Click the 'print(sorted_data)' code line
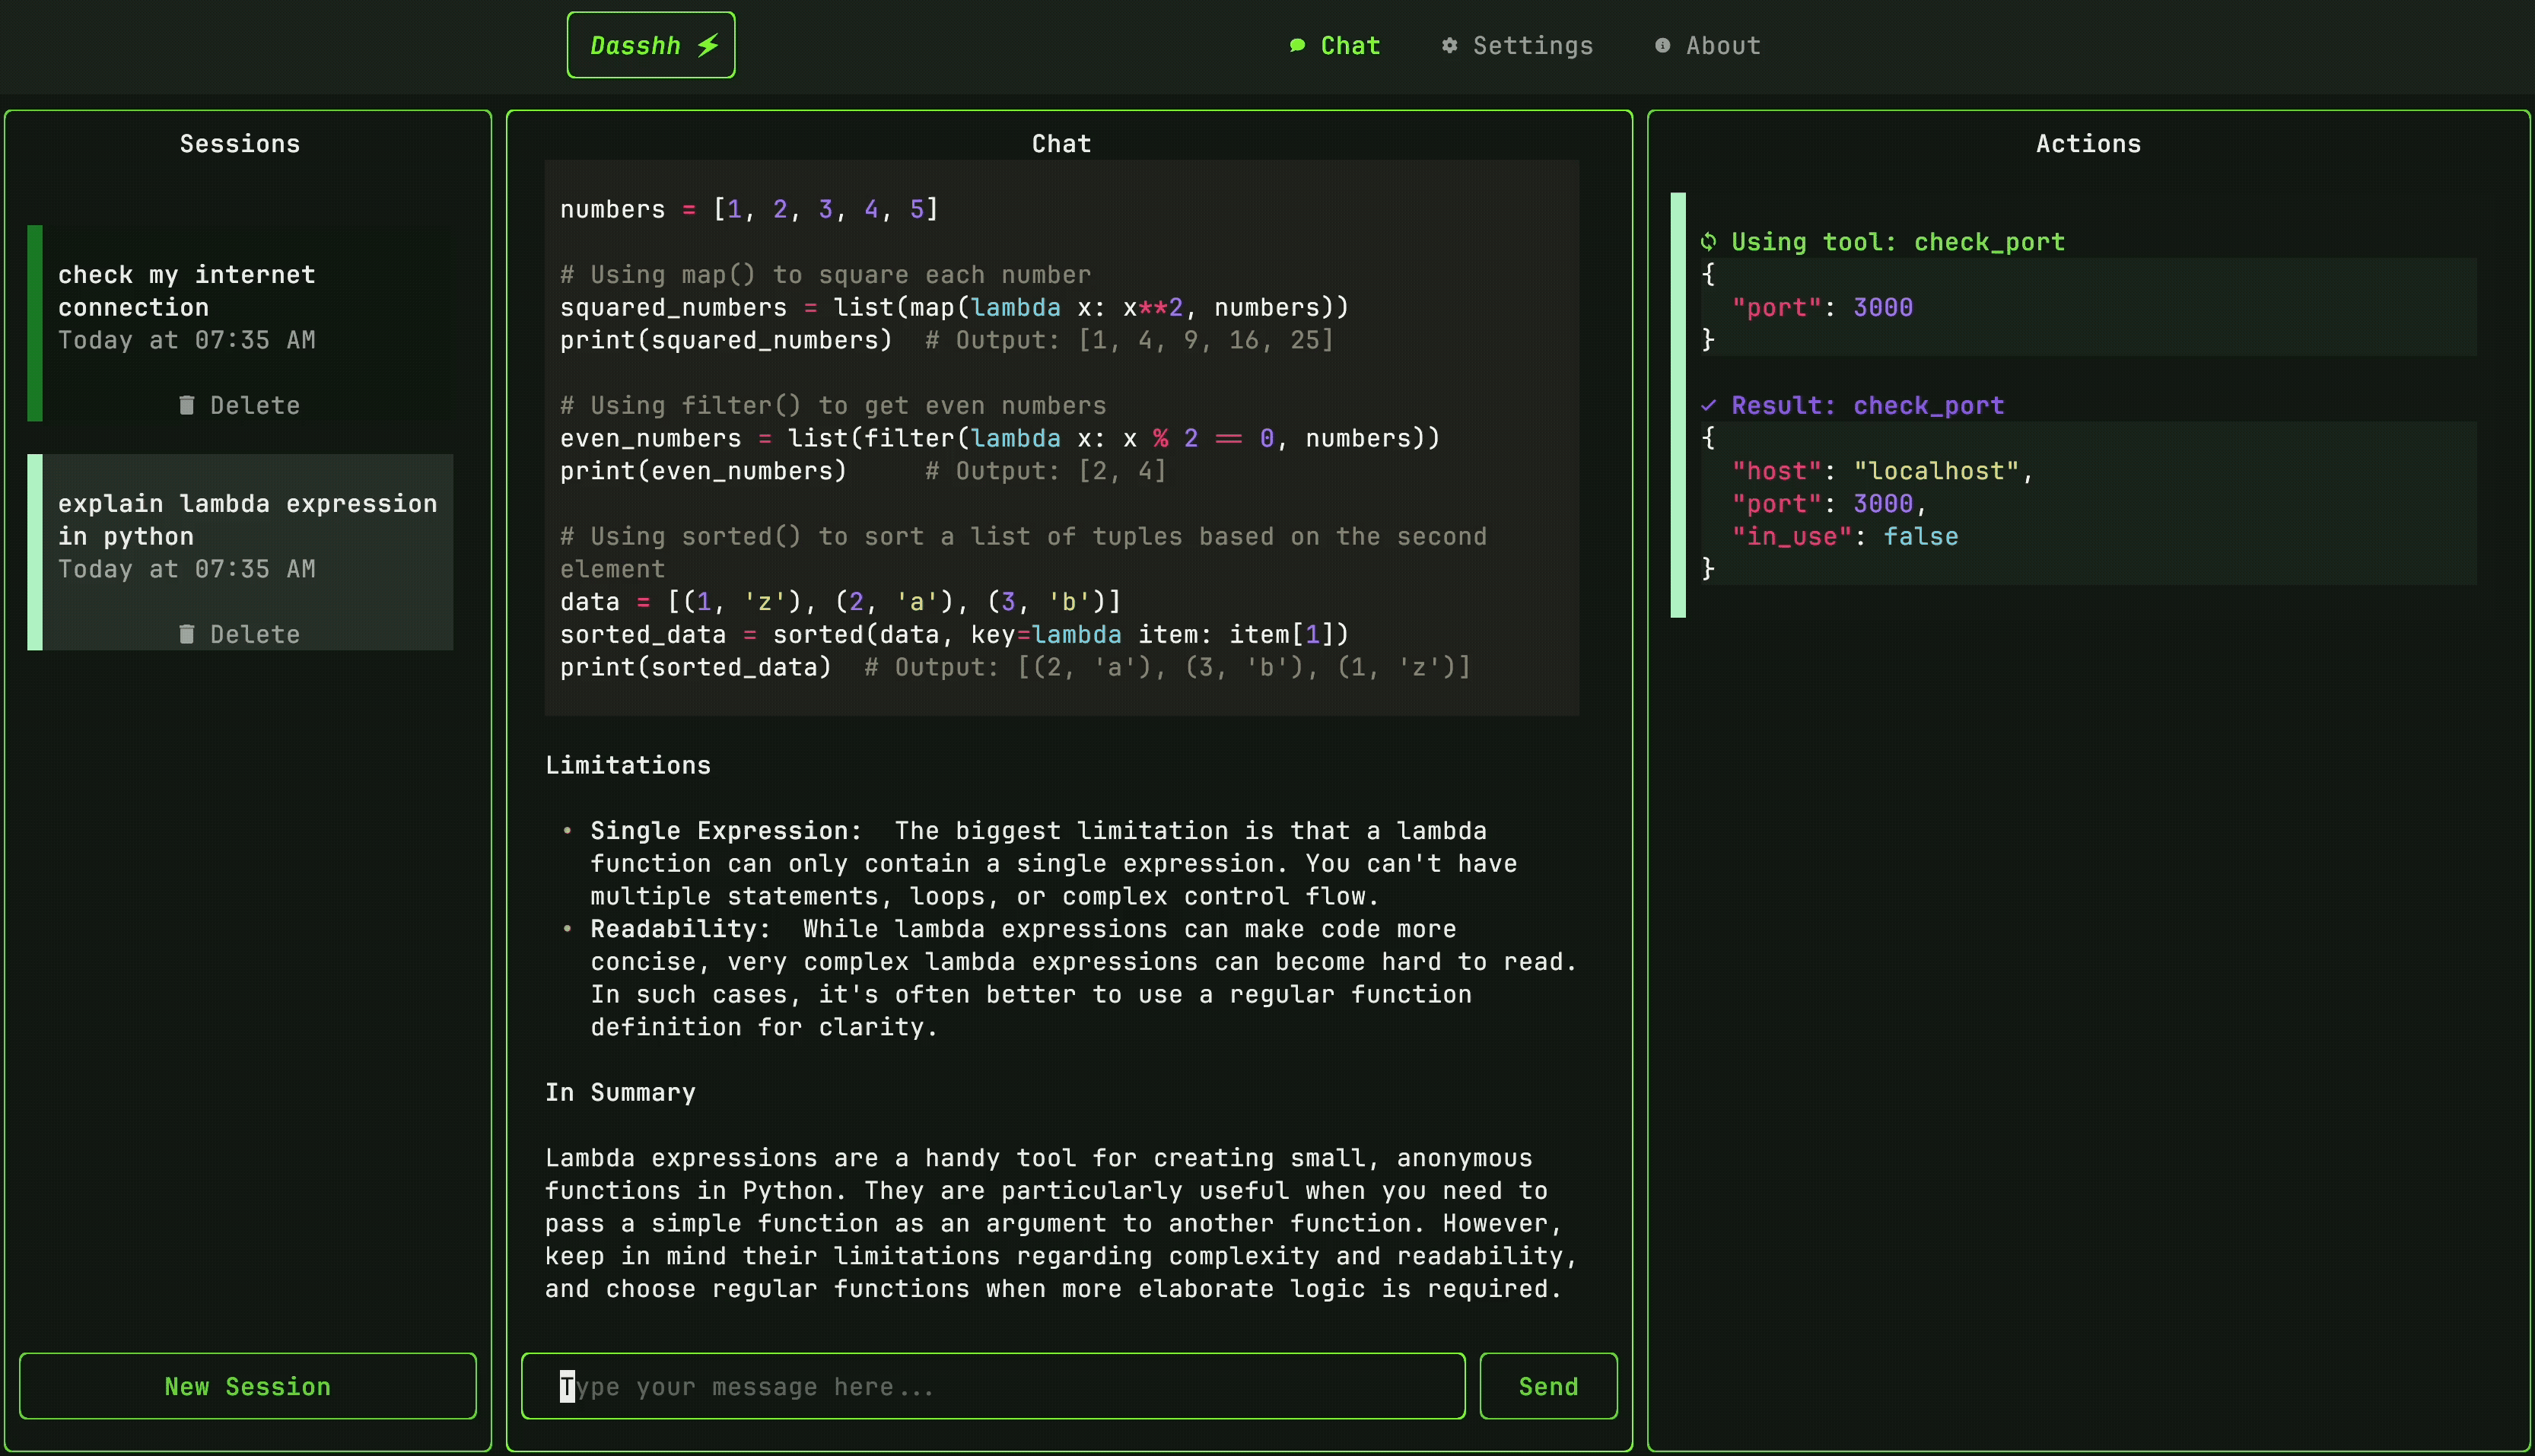 point(1015,667)
